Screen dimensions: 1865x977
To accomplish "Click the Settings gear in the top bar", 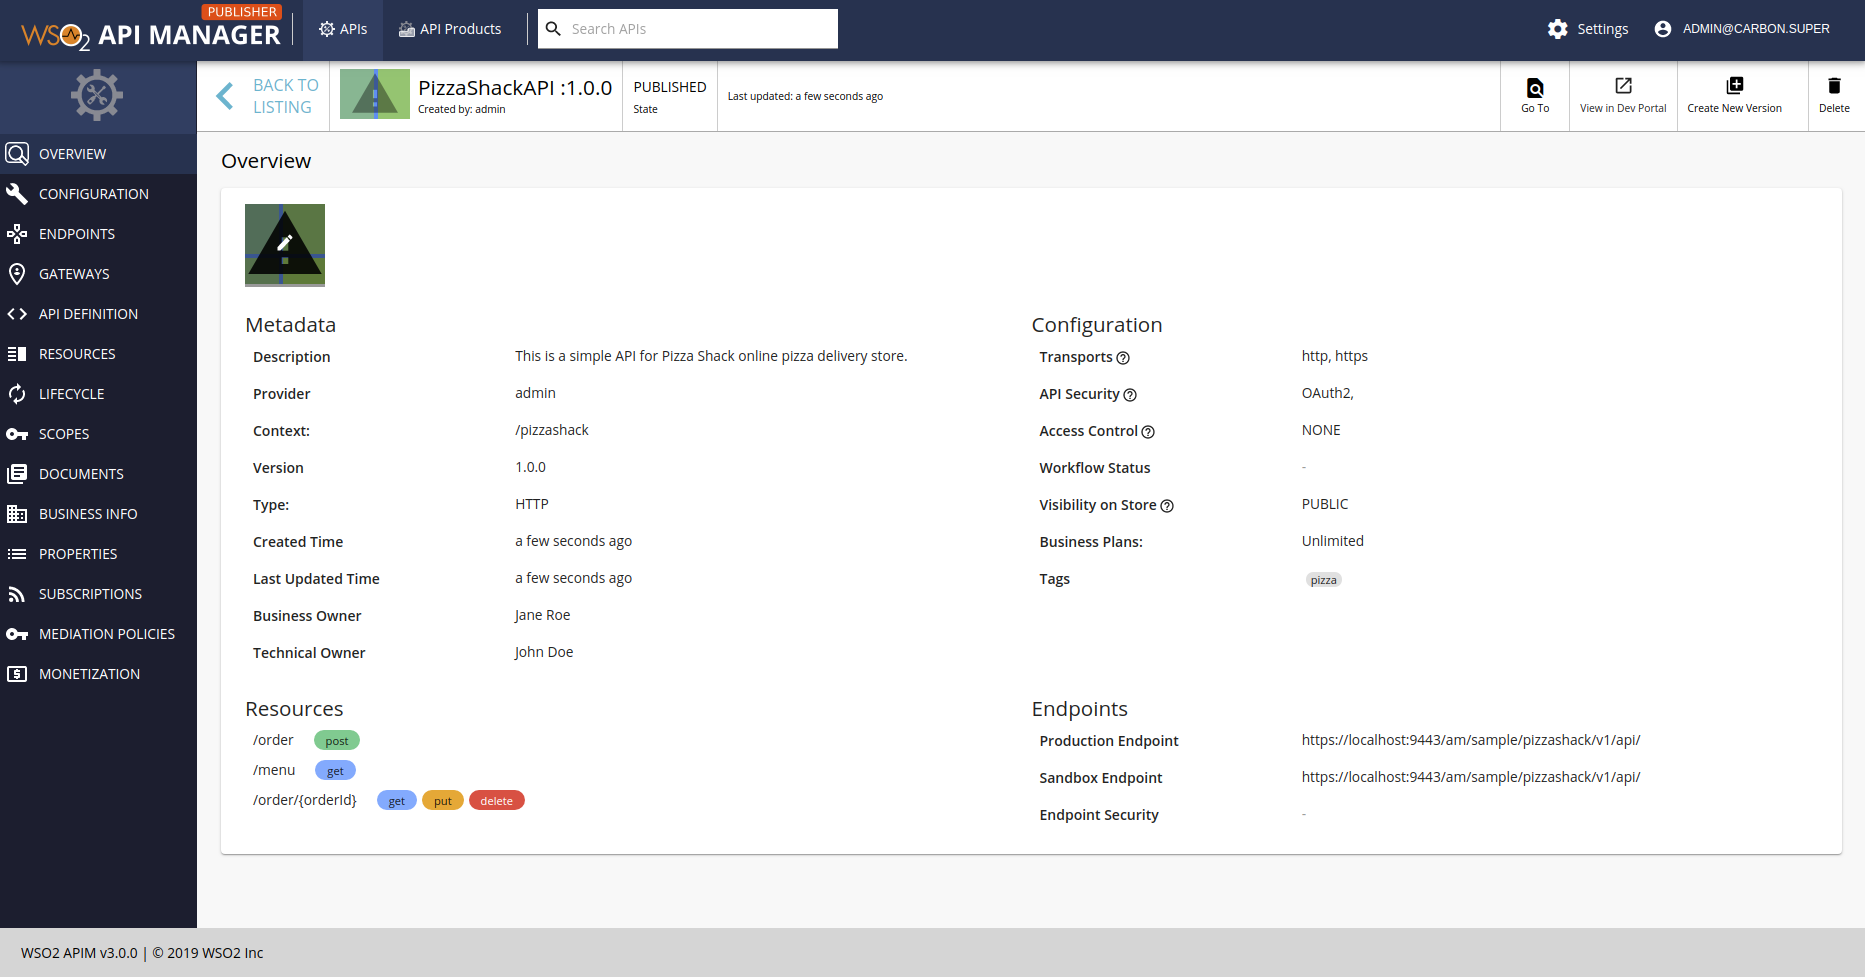I will tap(1557, 29).
